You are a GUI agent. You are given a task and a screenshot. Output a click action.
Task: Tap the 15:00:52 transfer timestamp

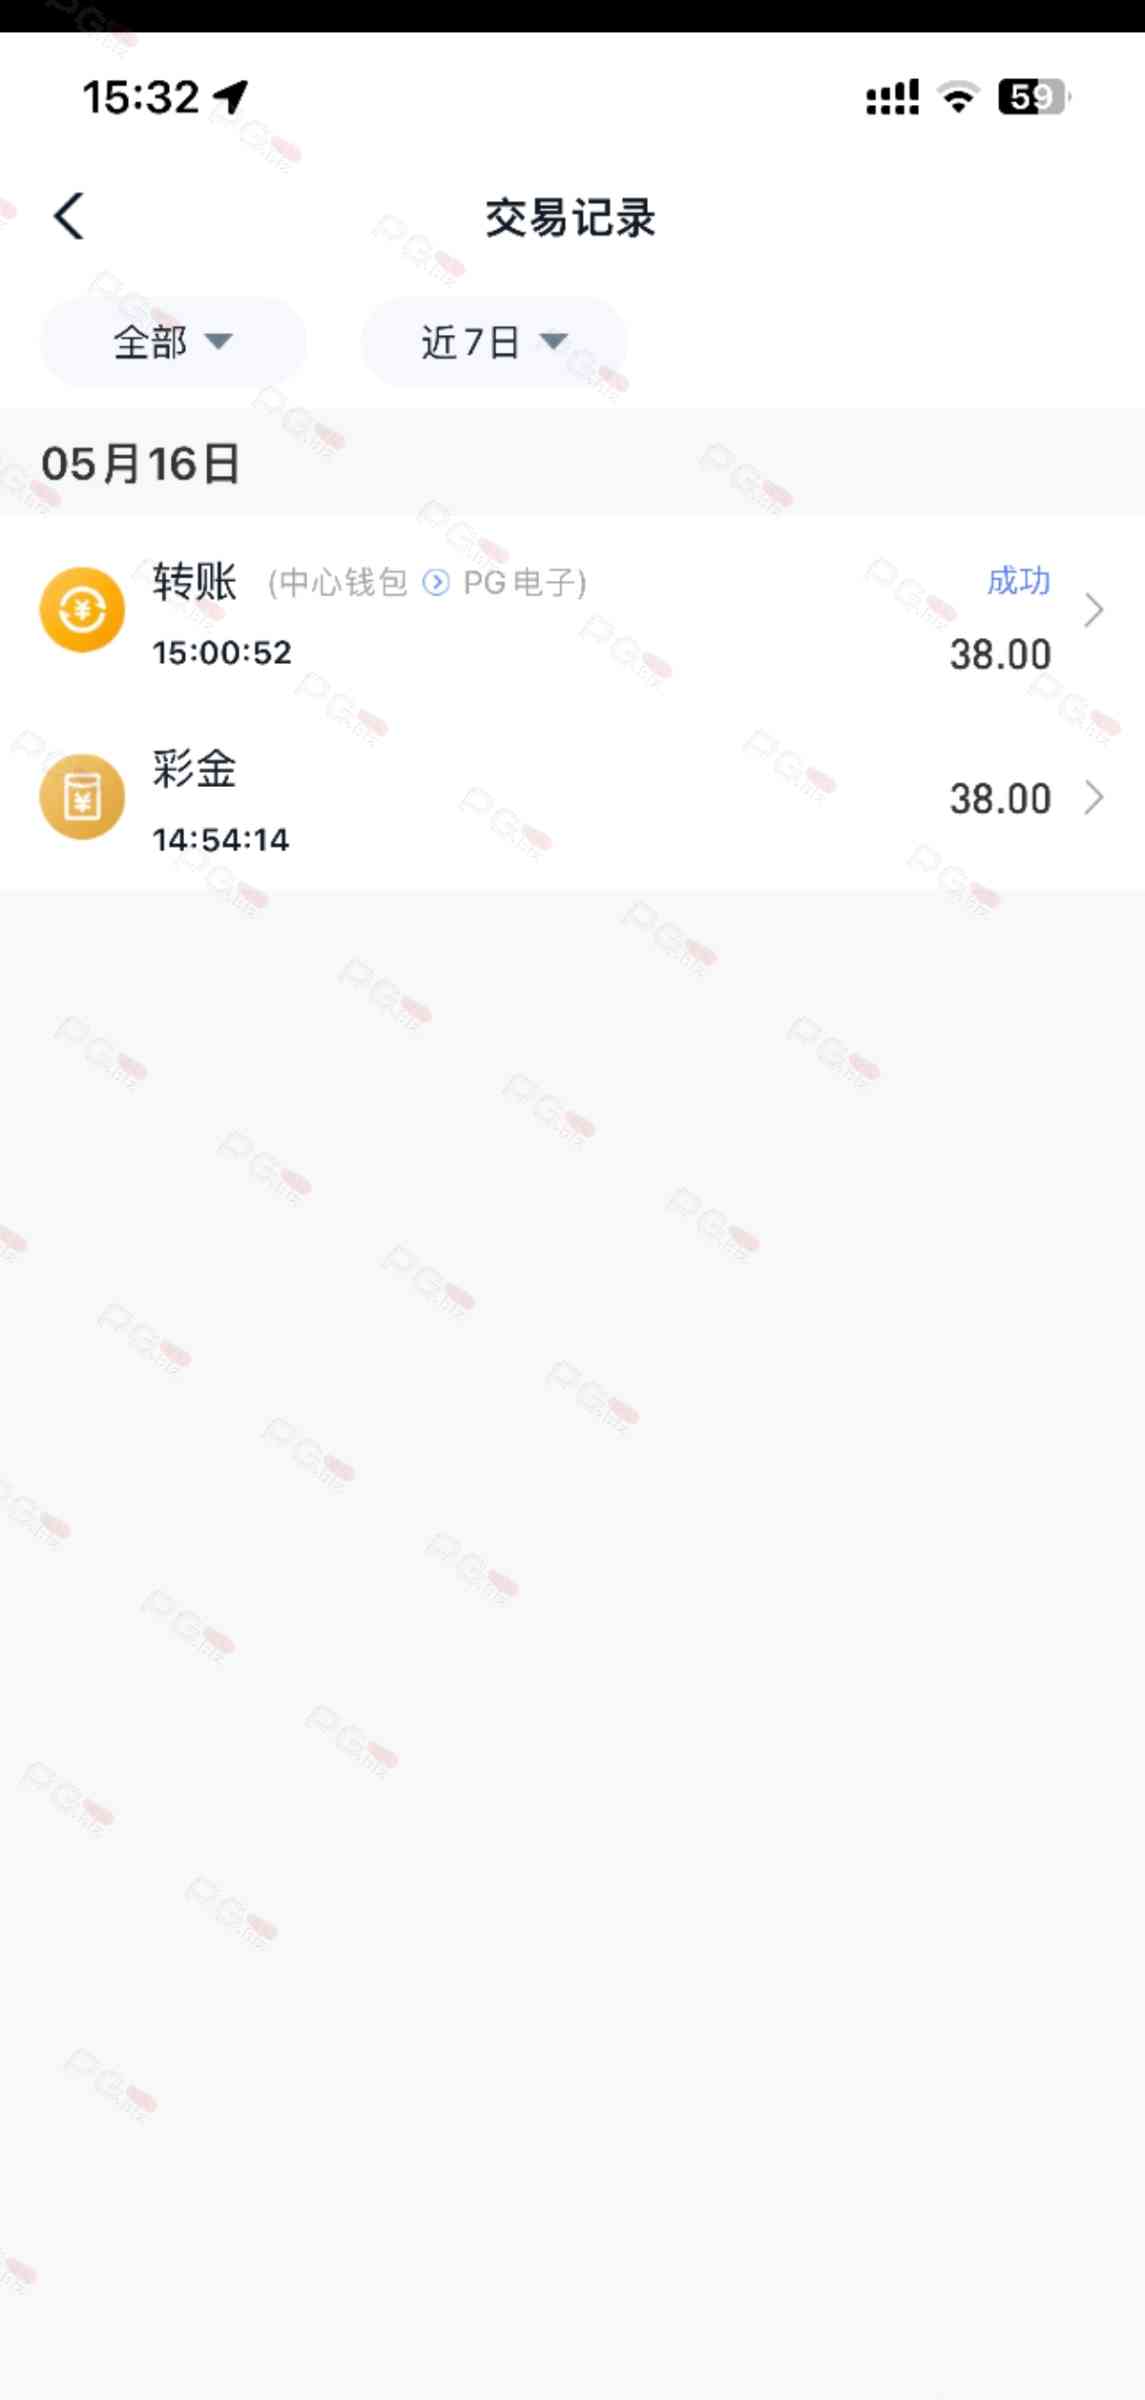click(x=222, y=653)
